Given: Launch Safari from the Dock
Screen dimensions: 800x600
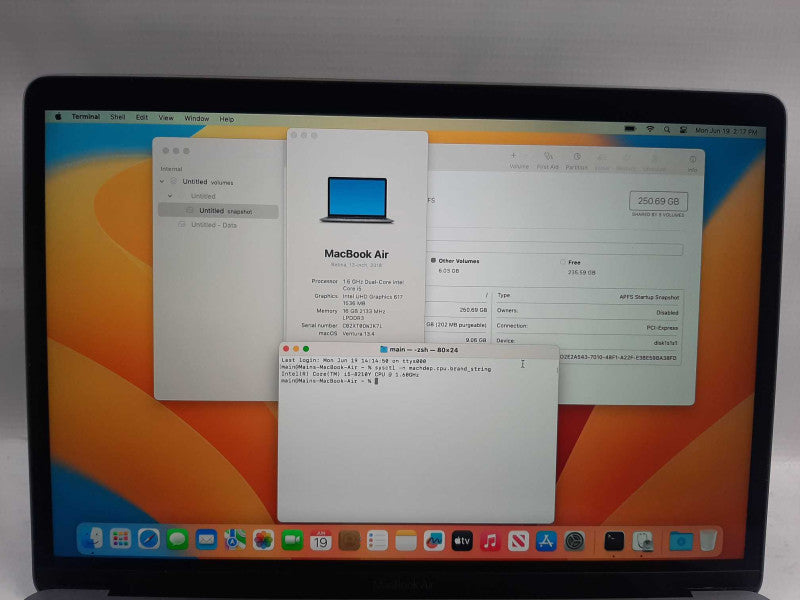Looking at the screenshot, I should tap(148, 539).
